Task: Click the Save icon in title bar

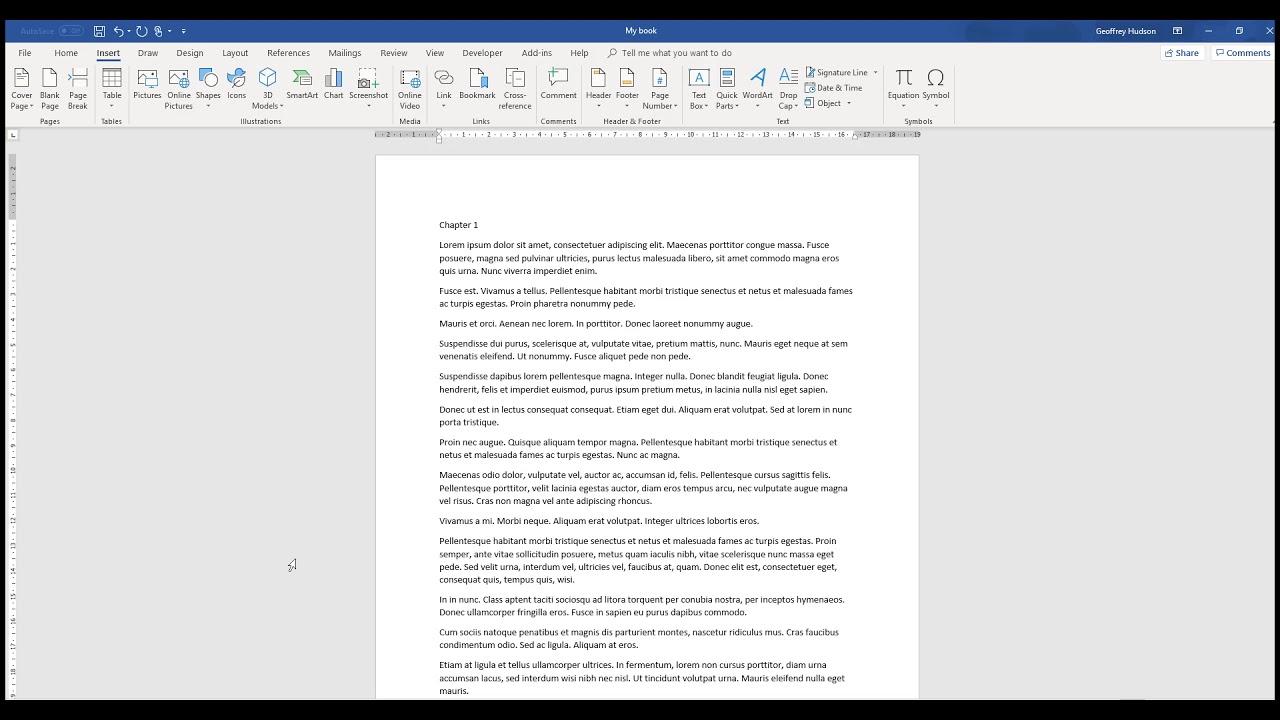Action: coord(99,31)
